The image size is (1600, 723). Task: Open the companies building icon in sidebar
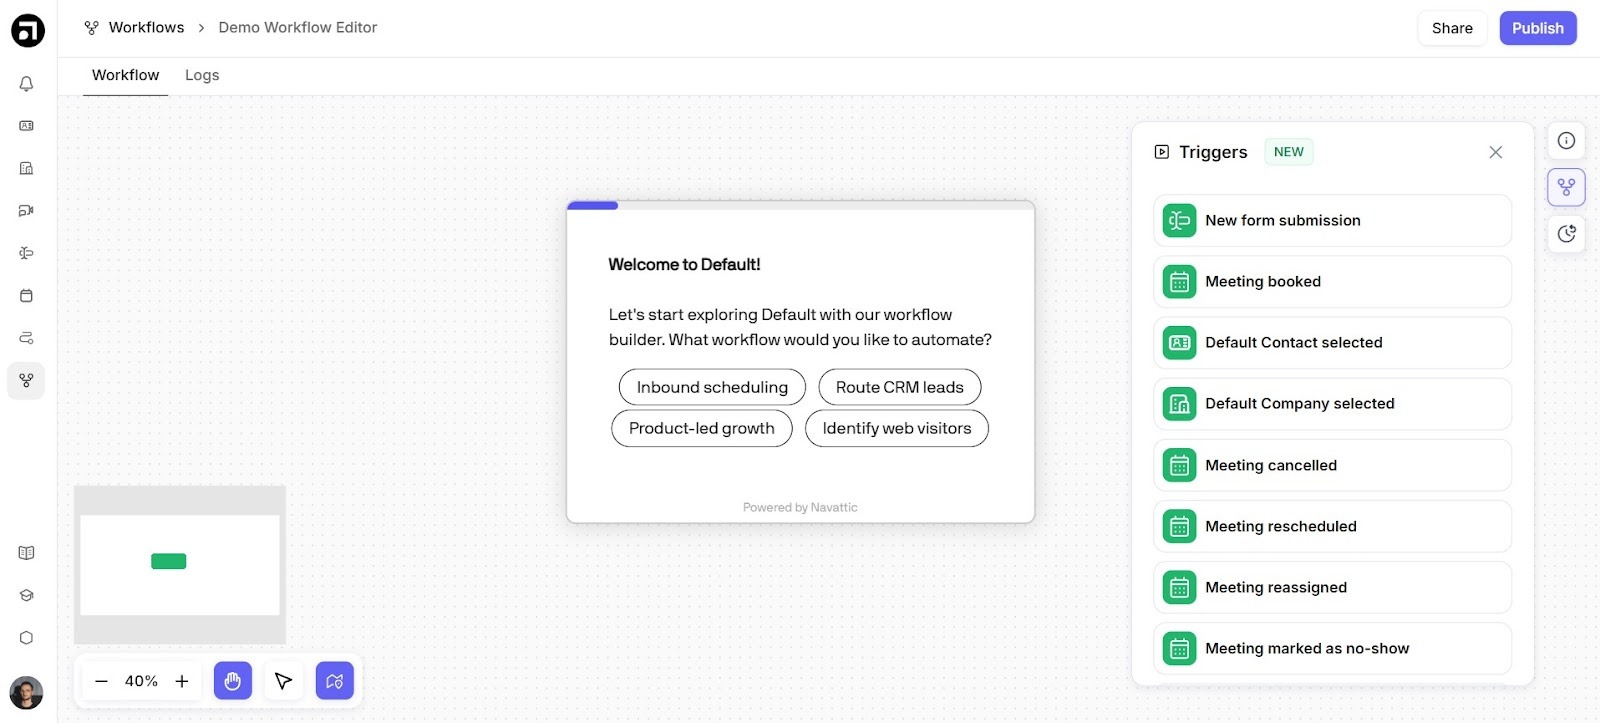coord(26,168)
